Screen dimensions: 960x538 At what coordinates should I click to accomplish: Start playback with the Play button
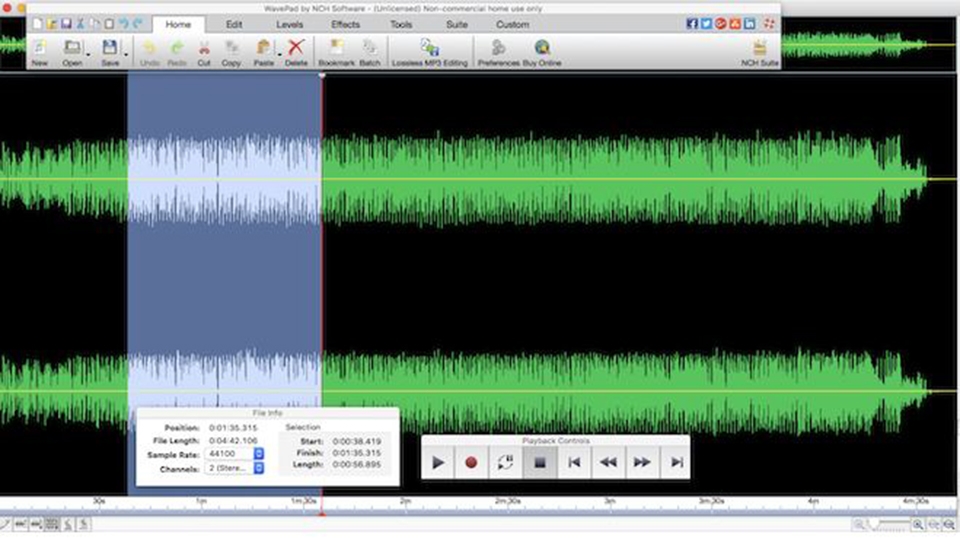click(438, 462)
